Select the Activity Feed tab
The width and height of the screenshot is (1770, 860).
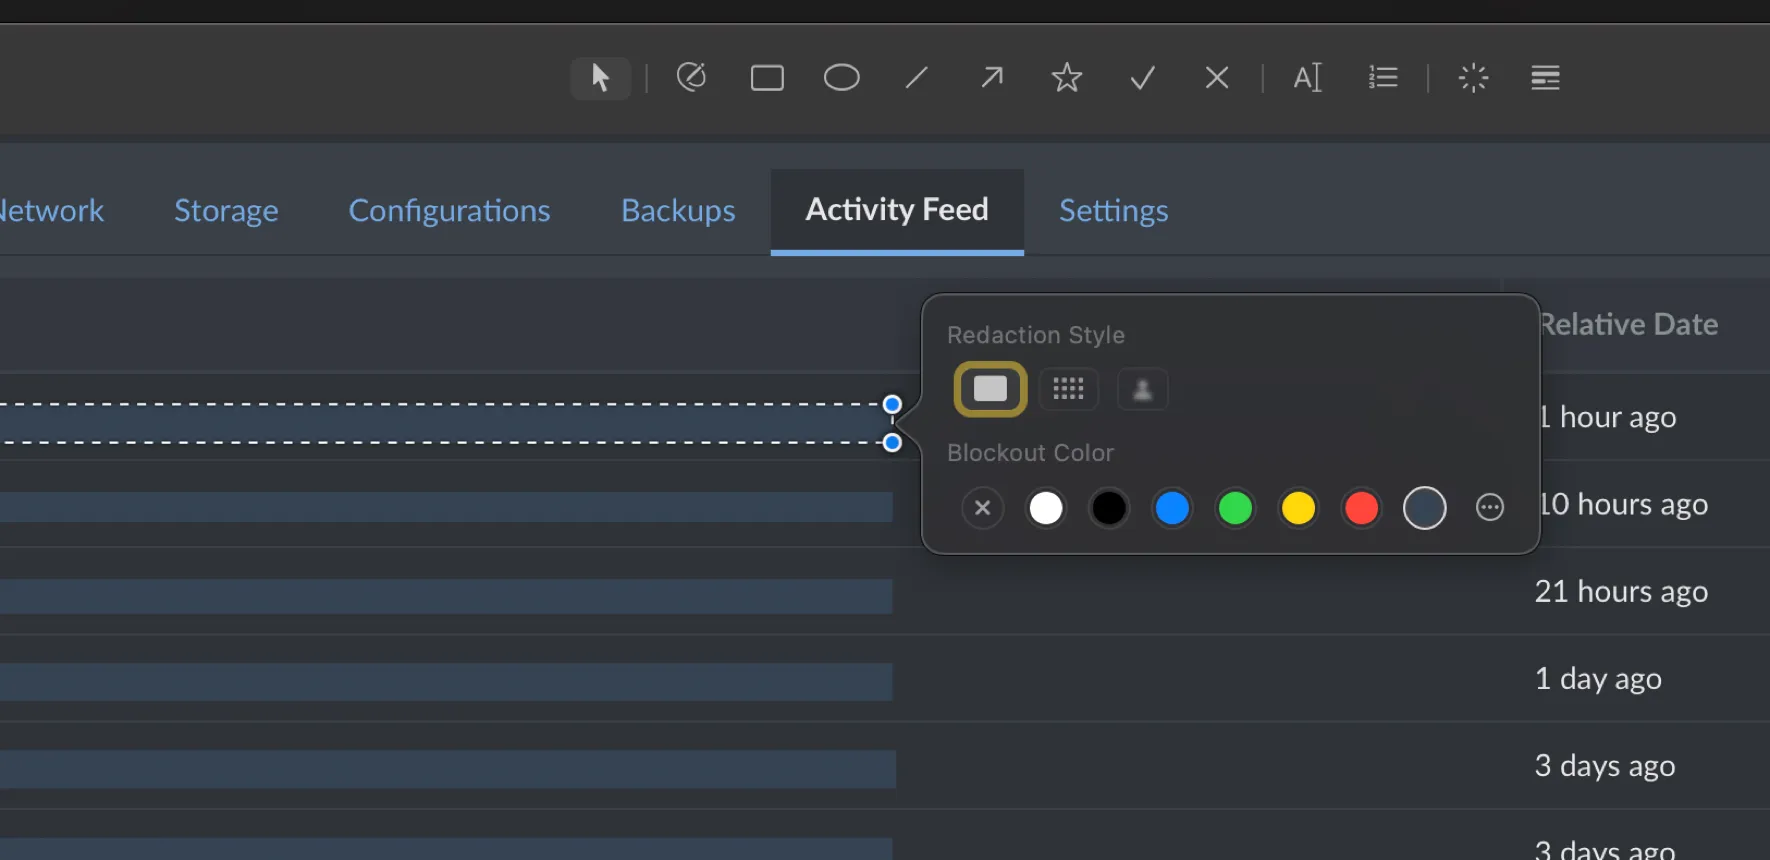tap(897, 210)
